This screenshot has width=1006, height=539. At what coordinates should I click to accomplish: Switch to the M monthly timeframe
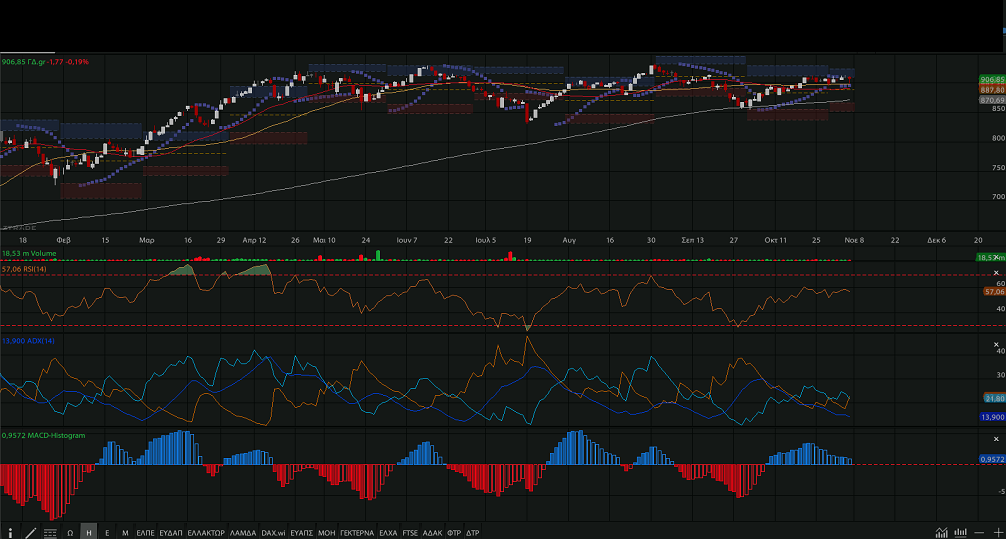tap(125, 532)
